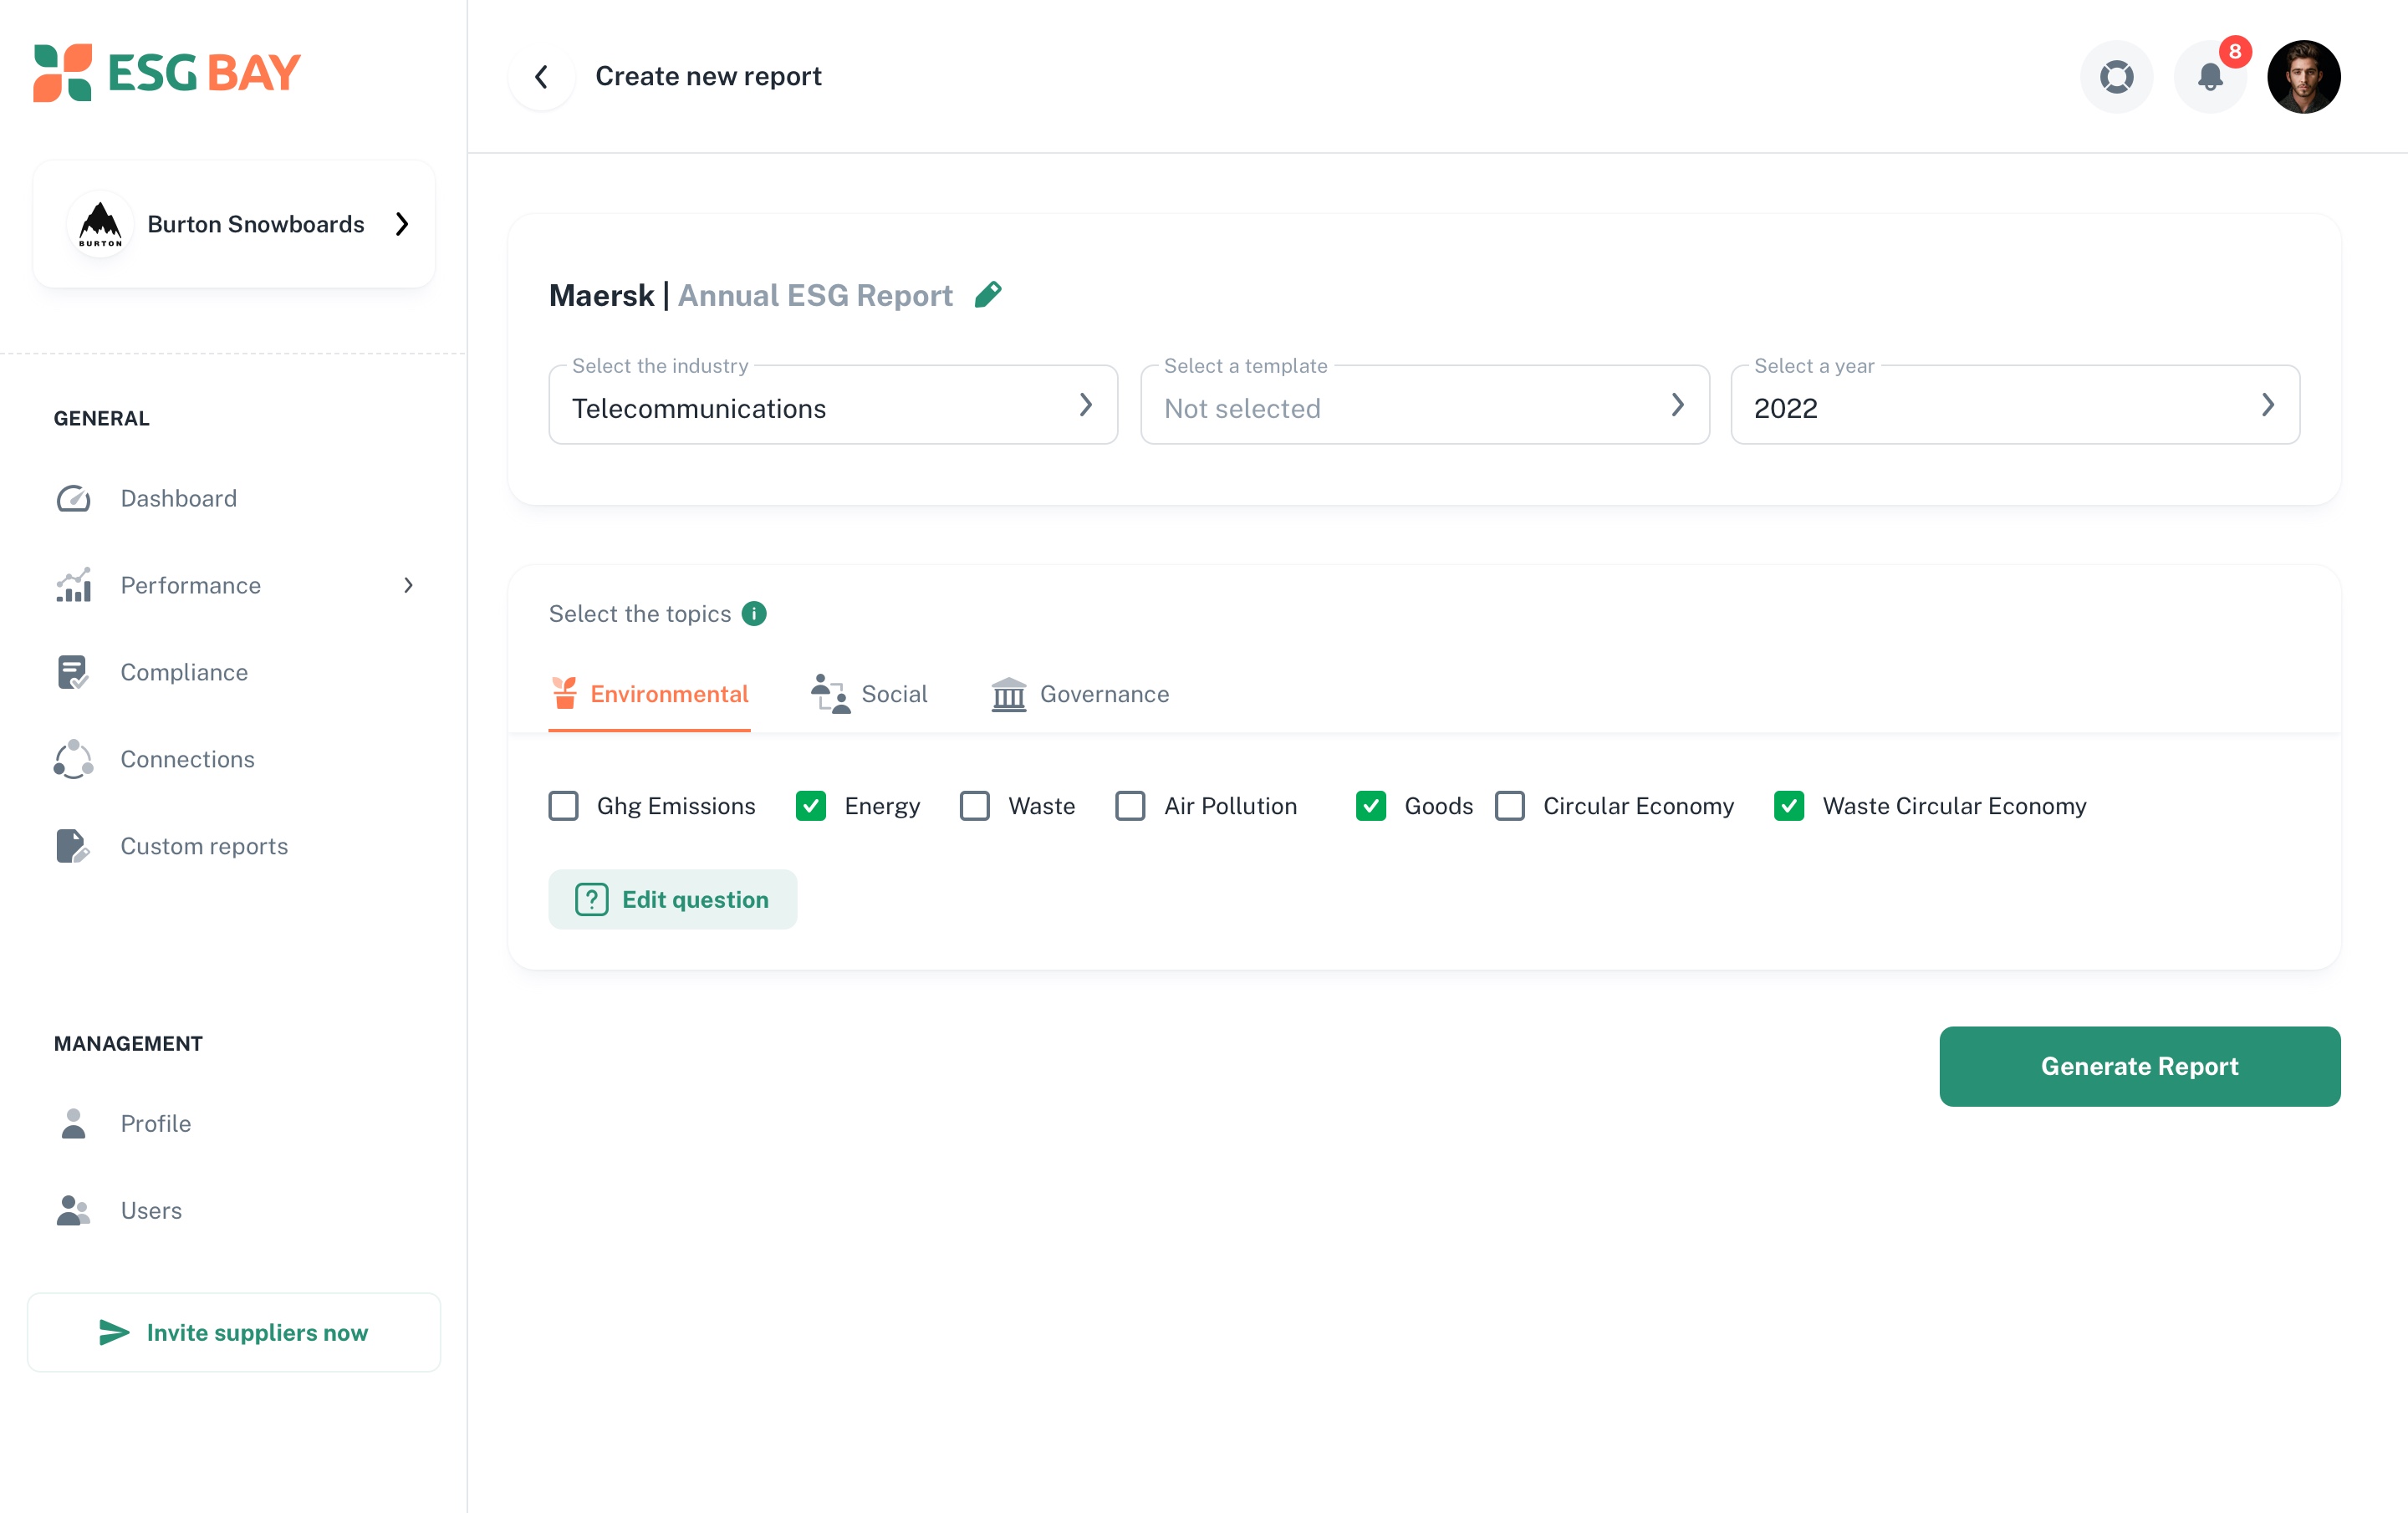This screenshot has height=1513, width=2408.
Task: Expand the Performance submenu chevron
Action: [408, 585]
